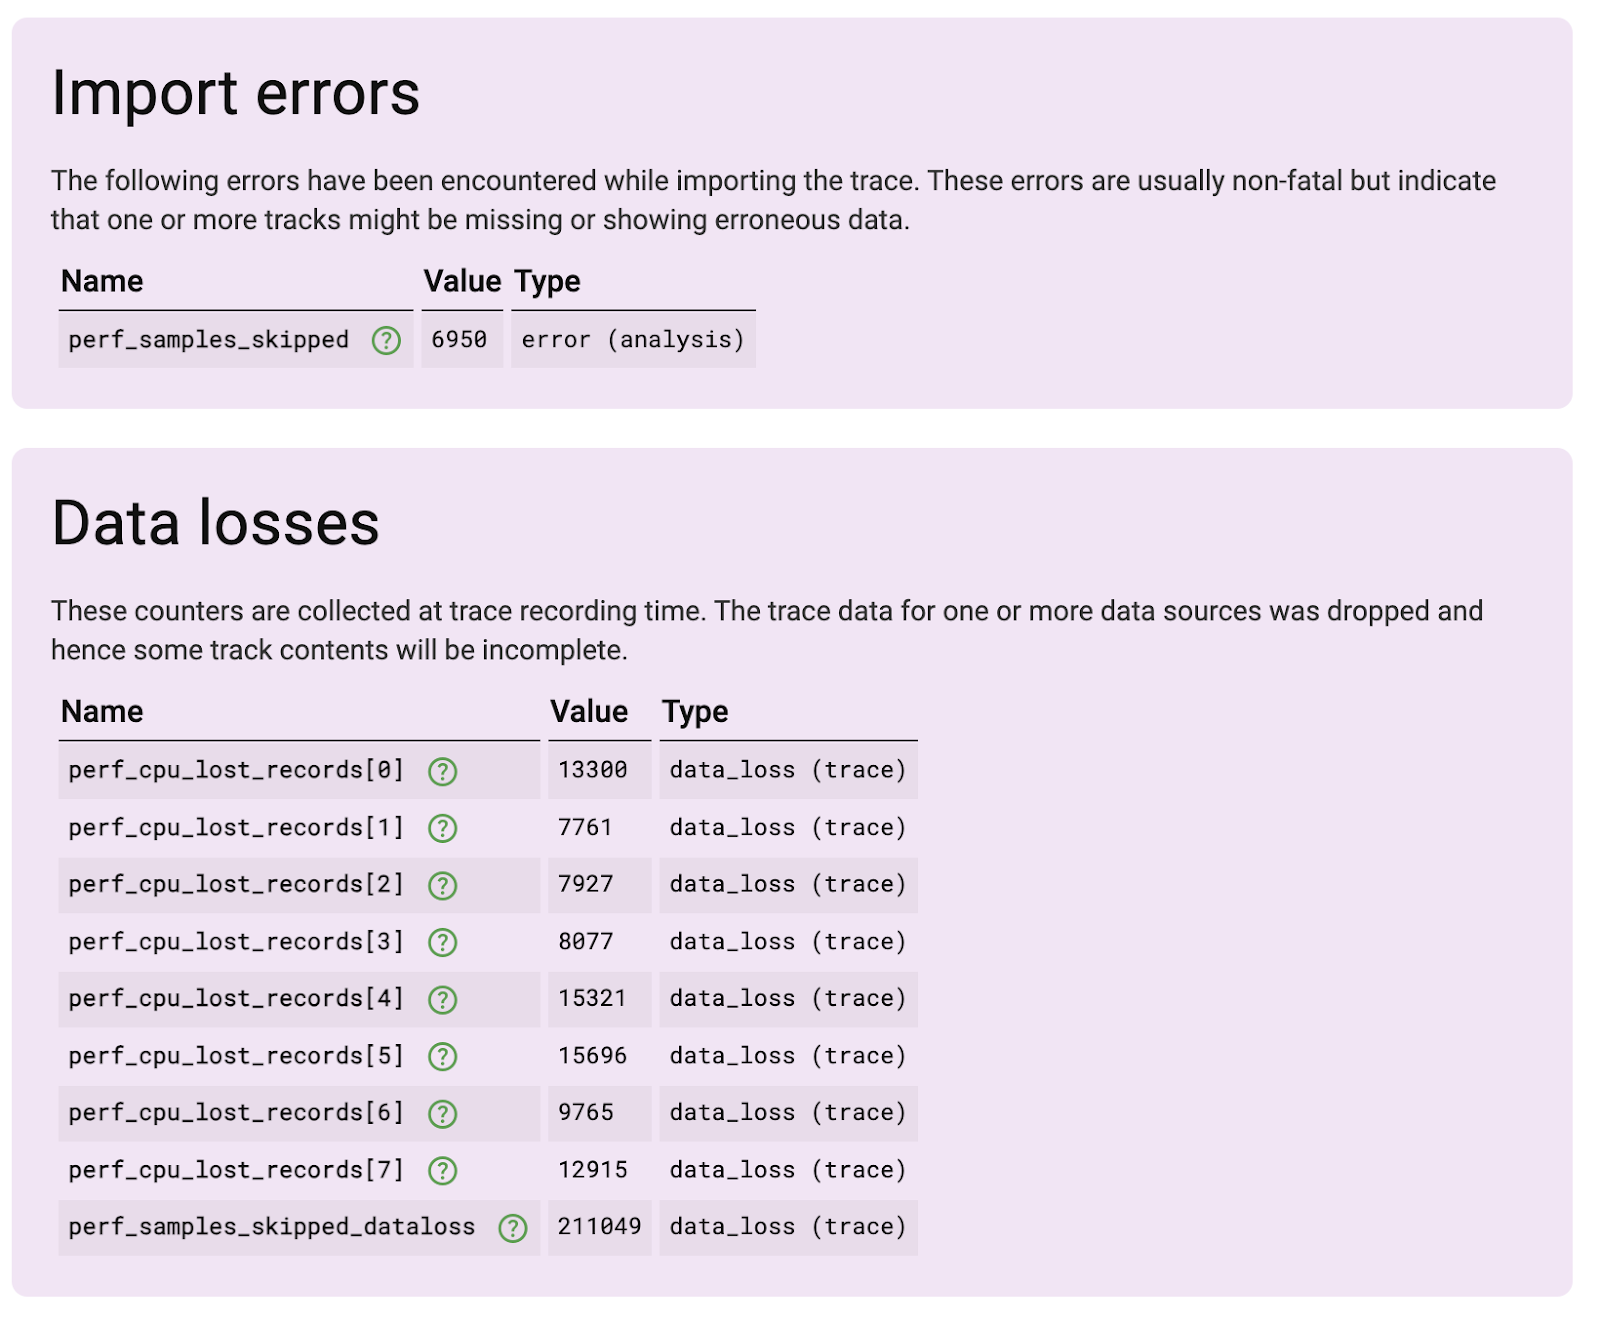The image size is (1600, 1325).
Task: Click the value 211049 for samples skipped dataloss
Action: point(601,1227)
